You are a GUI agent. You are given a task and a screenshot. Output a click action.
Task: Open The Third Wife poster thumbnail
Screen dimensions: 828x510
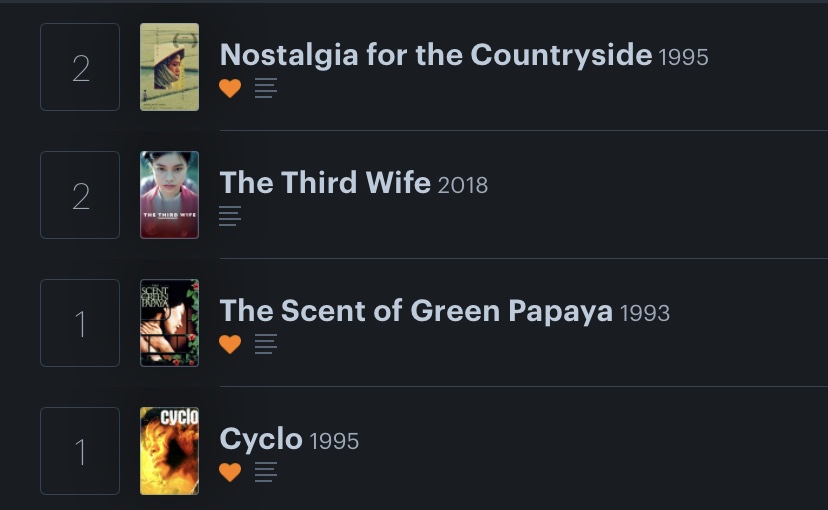tap(169, 195)
